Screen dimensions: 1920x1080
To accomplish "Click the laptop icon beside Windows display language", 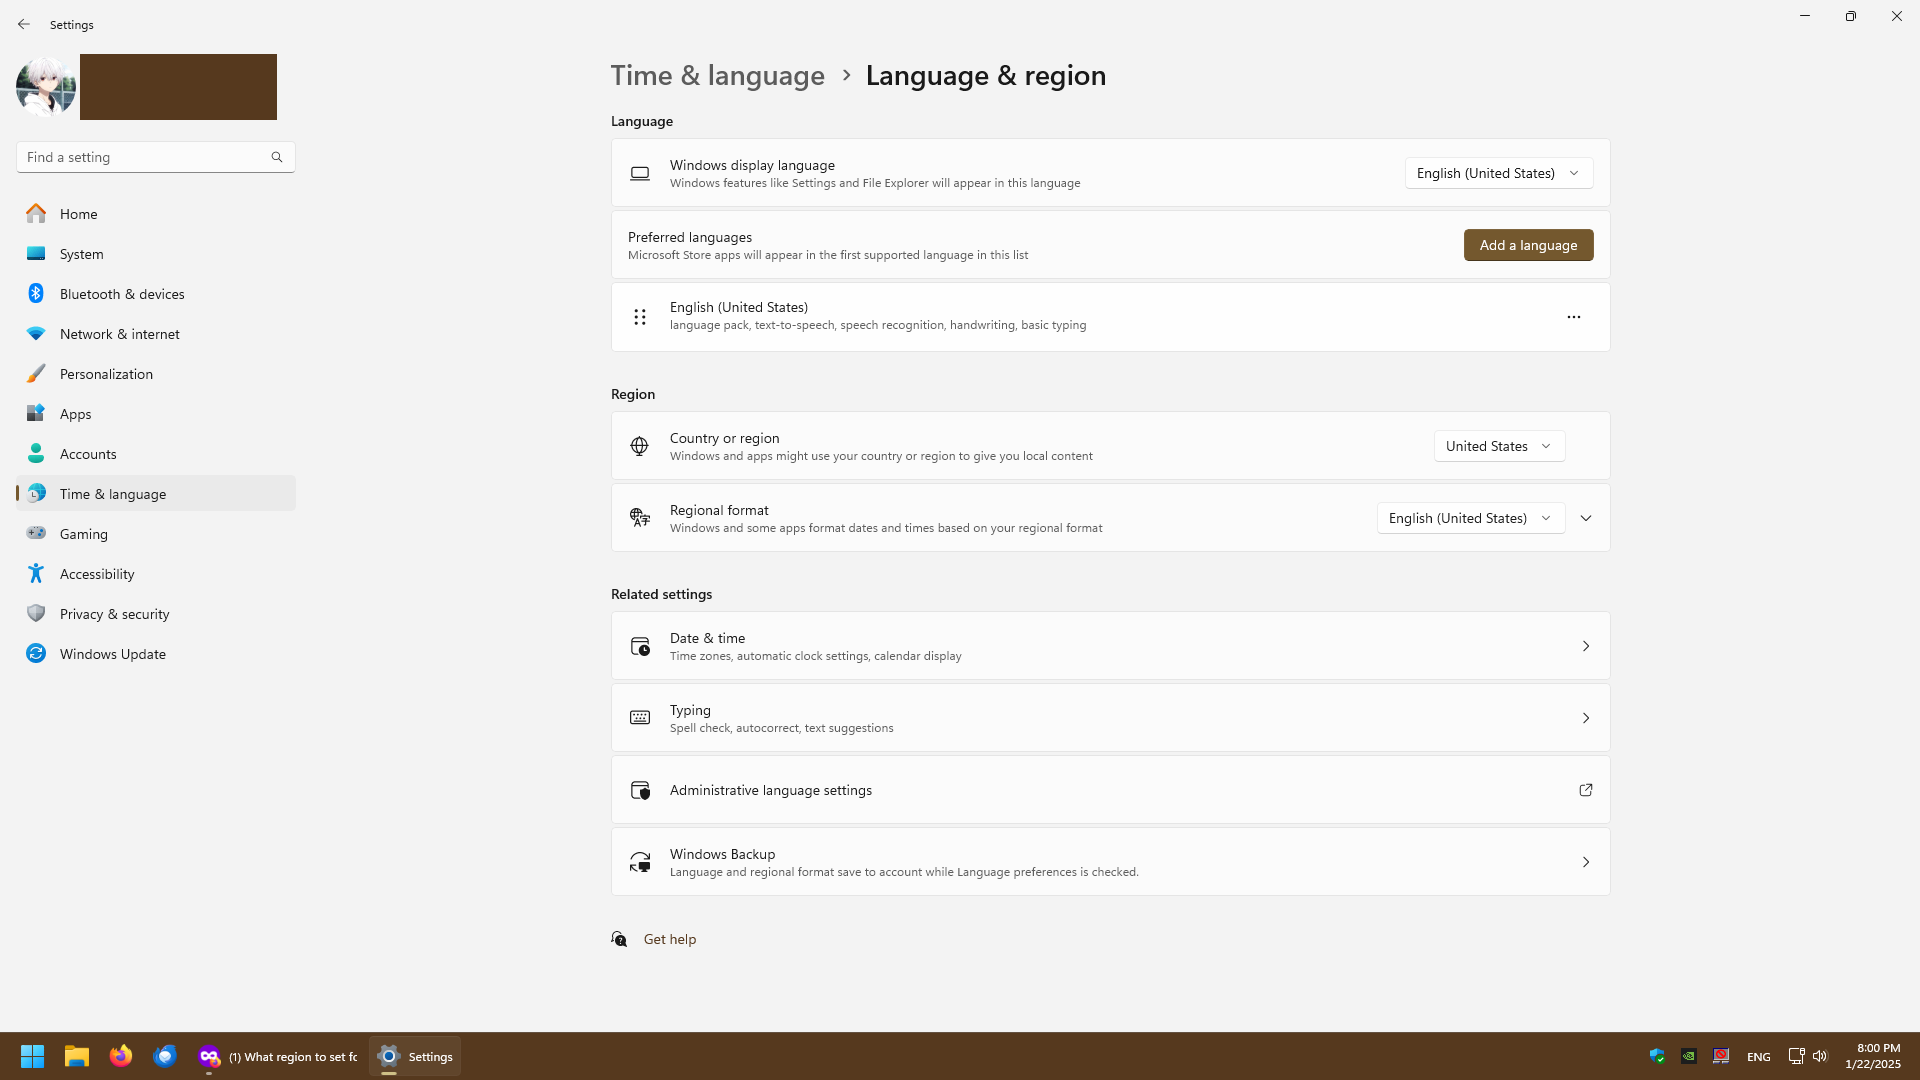I will (640, 174).
